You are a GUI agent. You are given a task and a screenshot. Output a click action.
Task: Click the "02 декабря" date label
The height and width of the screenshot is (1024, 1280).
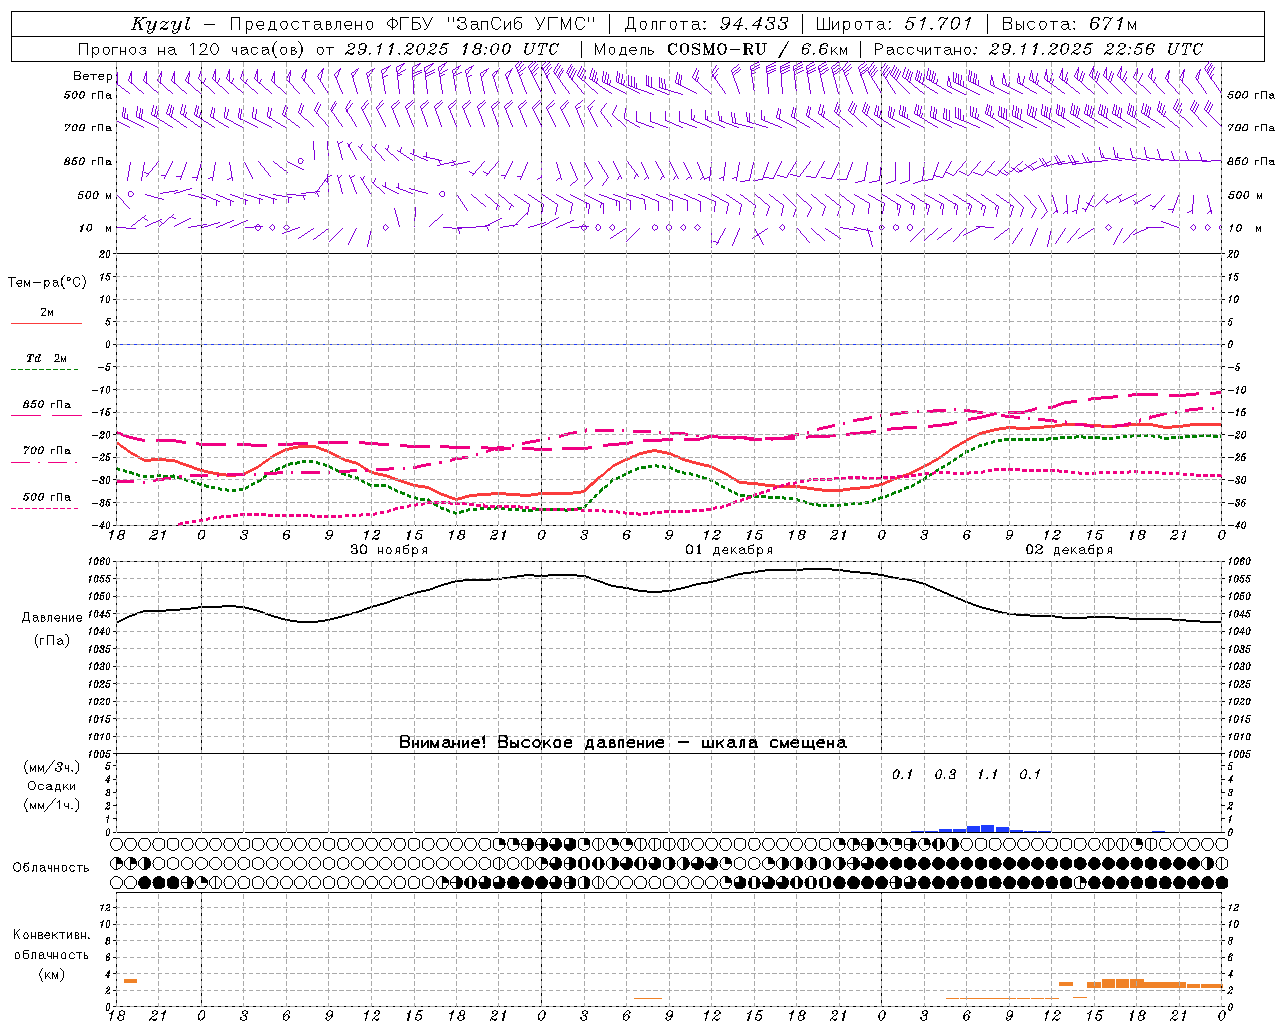tap(1069, 550)
